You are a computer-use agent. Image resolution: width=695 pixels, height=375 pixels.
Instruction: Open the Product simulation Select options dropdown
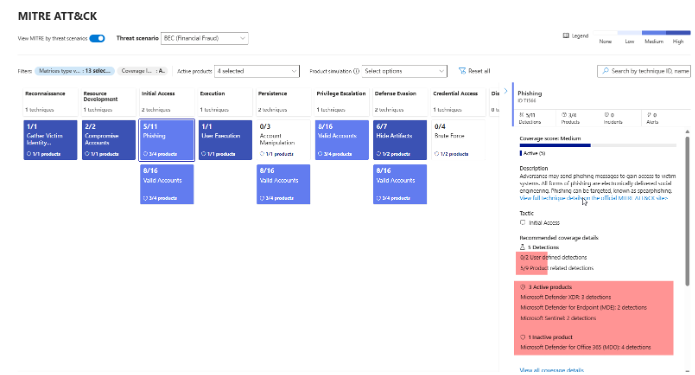click(x=404, y=71)
